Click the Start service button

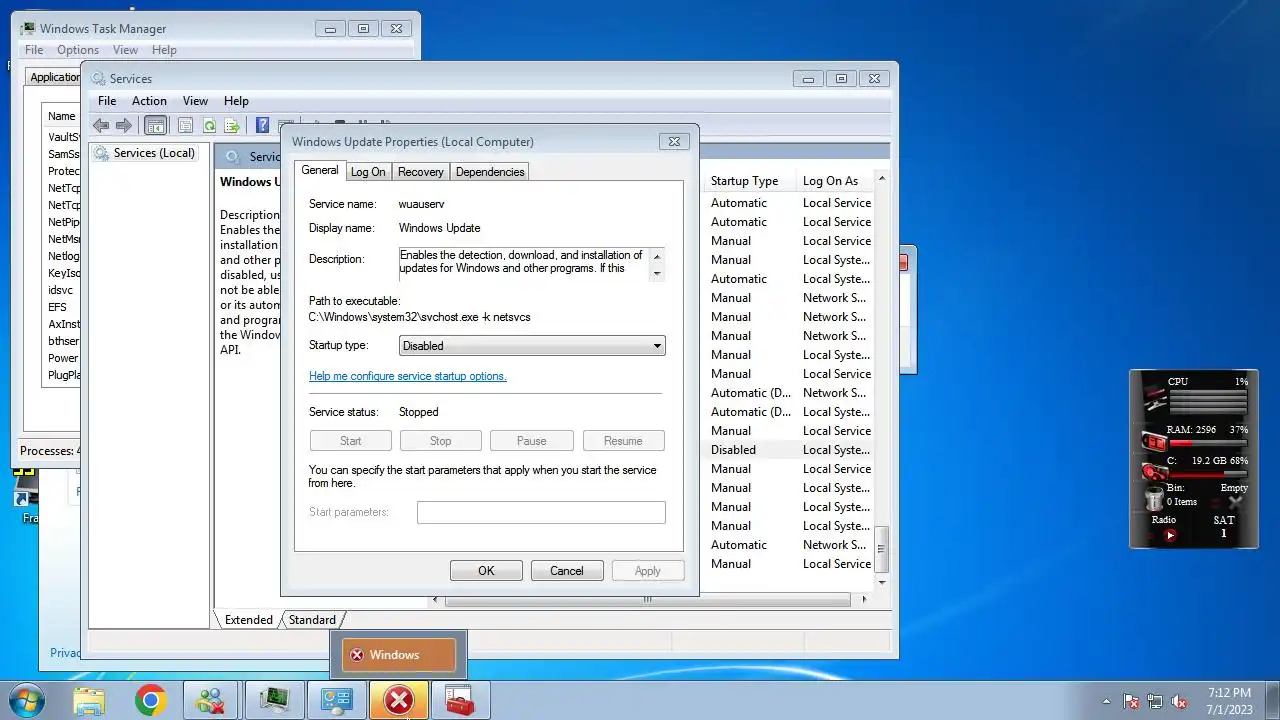(x=350, y=441)
